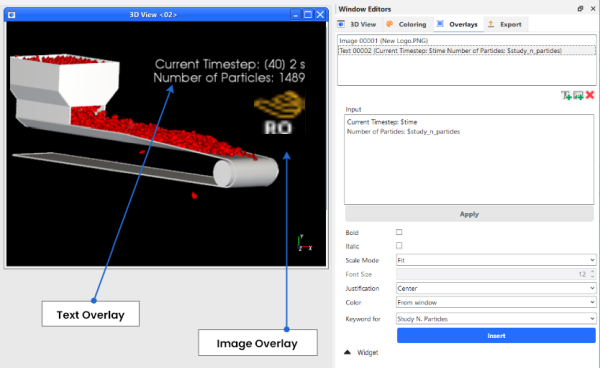Maximize the 3D View <02> window
This screenshot has height=368, width=600.
click(x=308, y=15)
